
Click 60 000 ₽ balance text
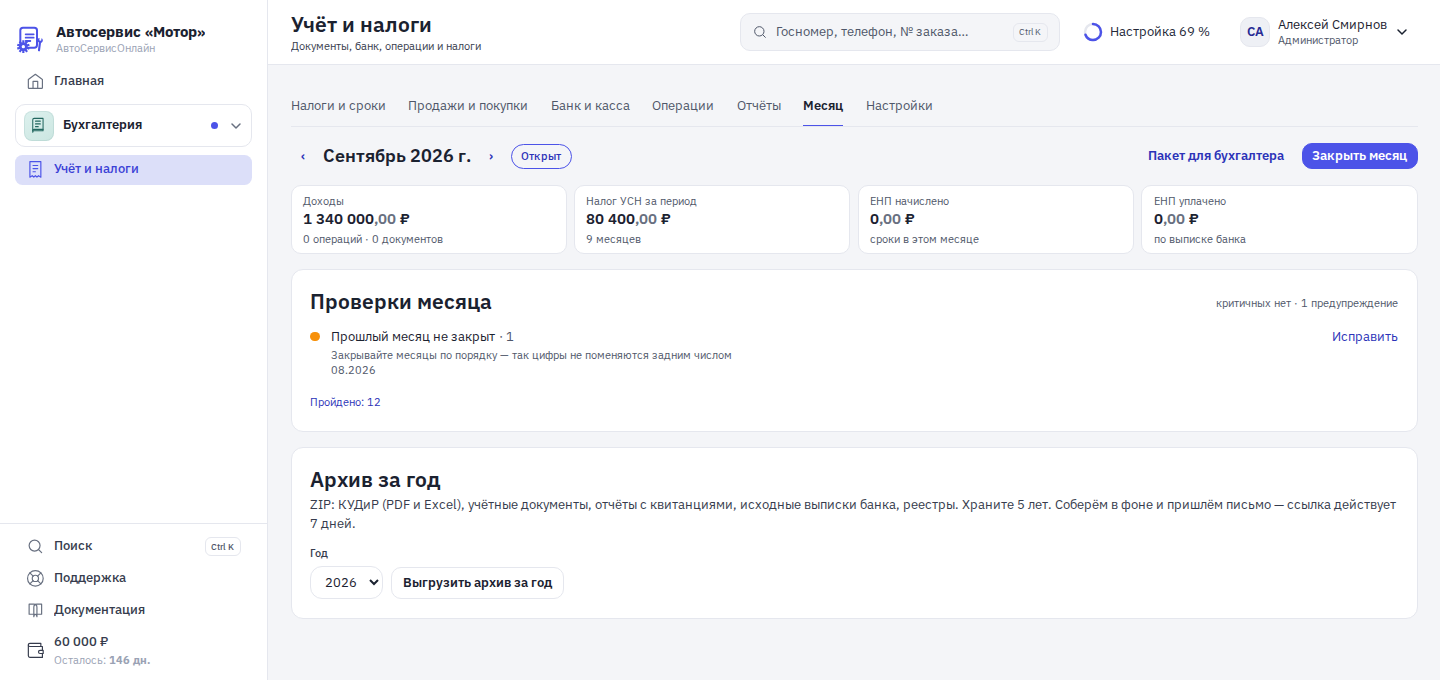tap(81, 642)
